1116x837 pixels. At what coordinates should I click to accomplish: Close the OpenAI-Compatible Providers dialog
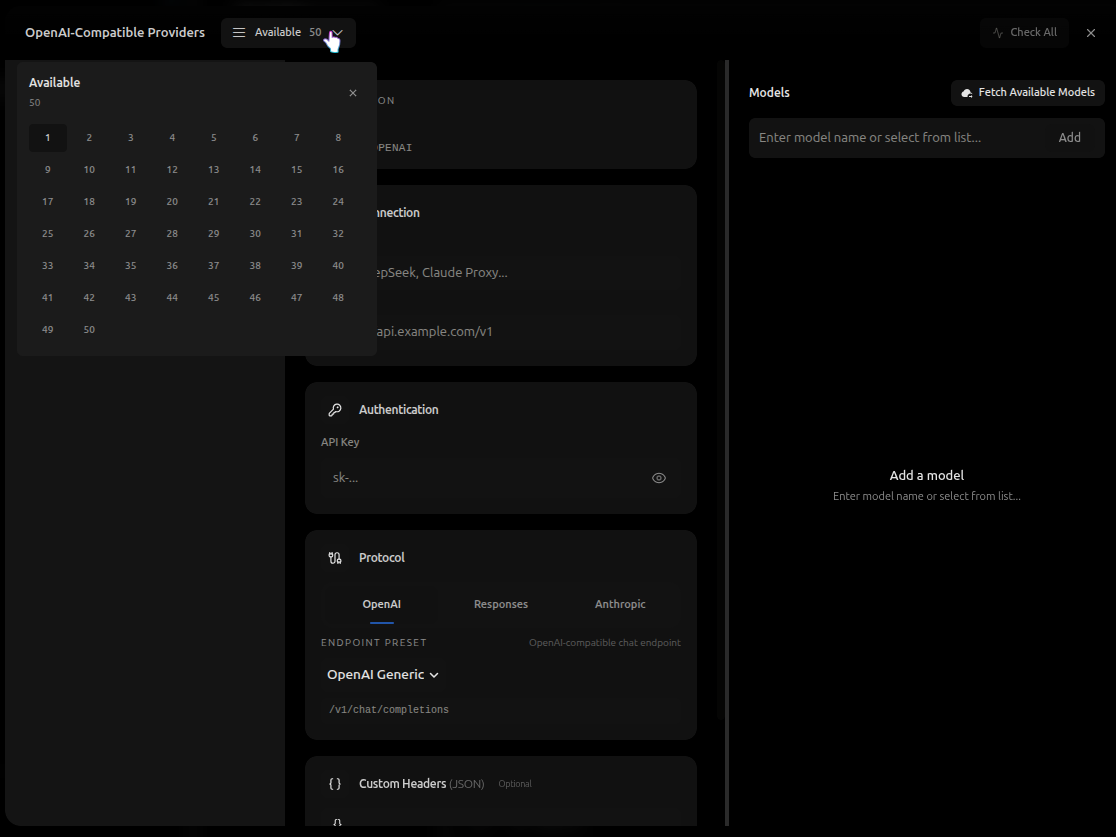[1091, 33]
